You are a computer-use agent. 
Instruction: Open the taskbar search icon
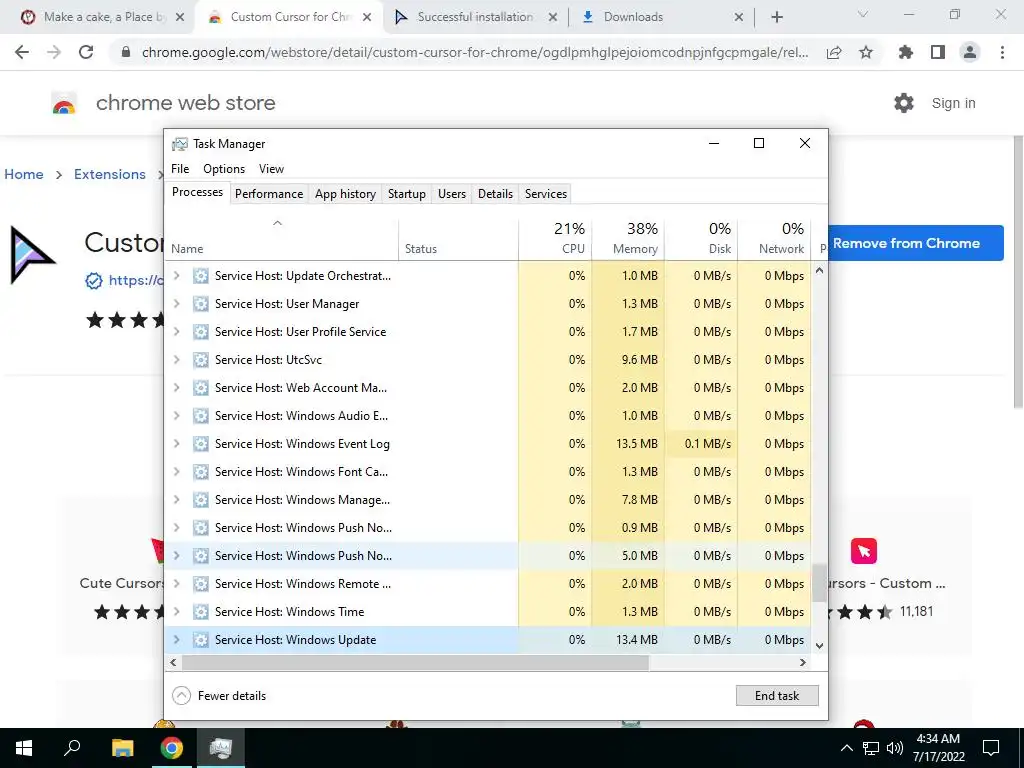[x=72, y=748]
